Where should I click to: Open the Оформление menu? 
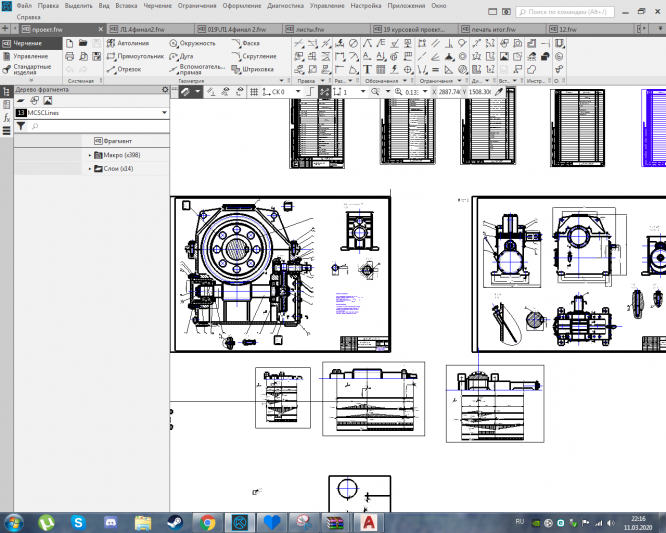[x=242, y=6]
